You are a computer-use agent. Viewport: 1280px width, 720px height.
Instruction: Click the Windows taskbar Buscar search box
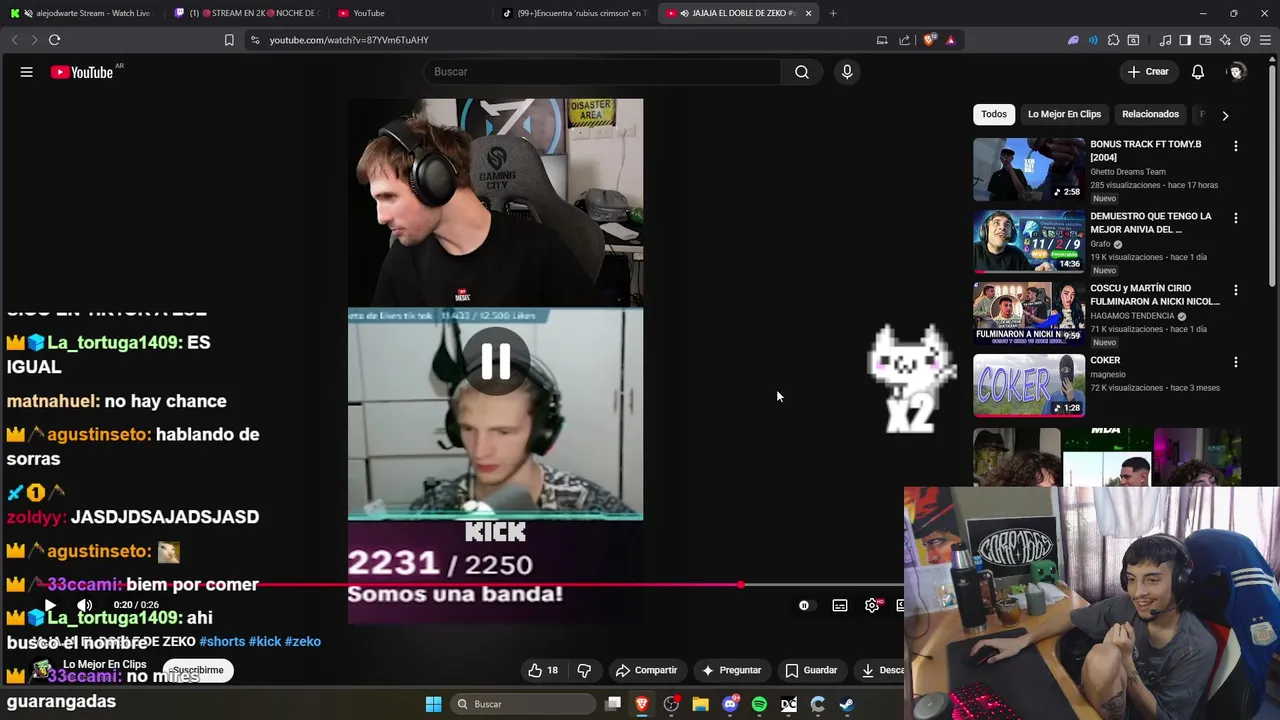523,704
